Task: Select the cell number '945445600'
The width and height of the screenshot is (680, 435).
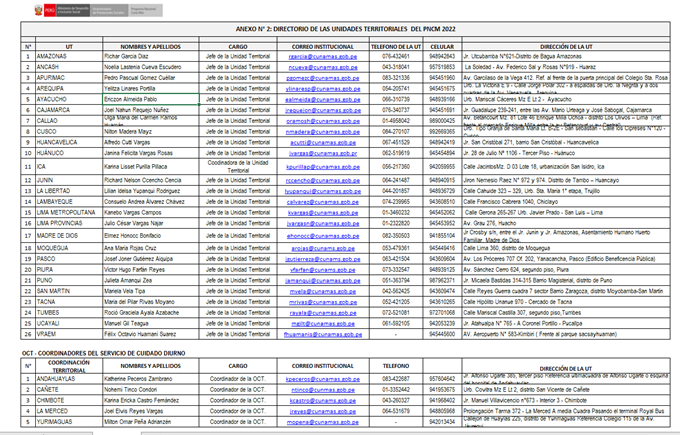Action: 442,334
